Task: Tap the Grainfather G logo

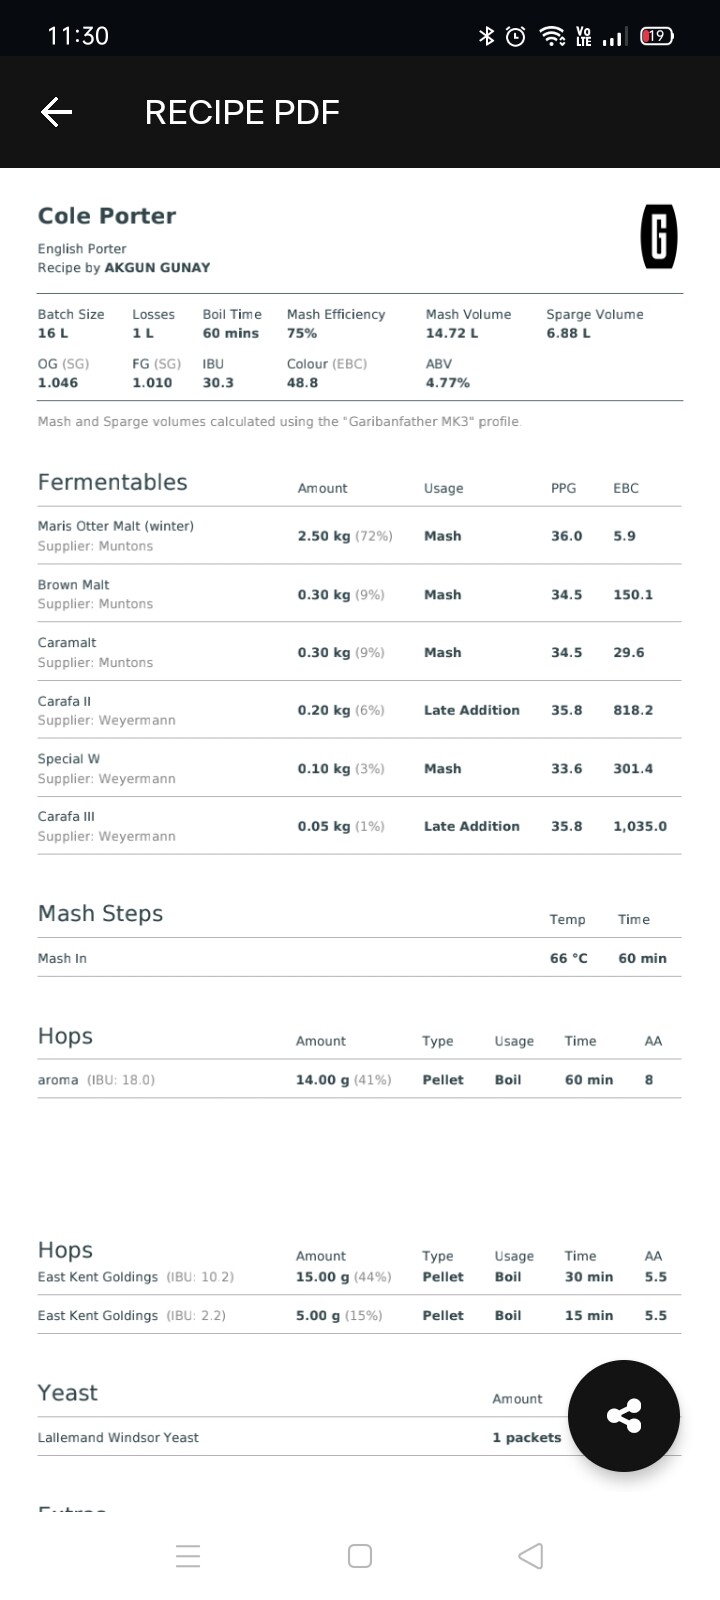Action: click(x=658, y=237)
